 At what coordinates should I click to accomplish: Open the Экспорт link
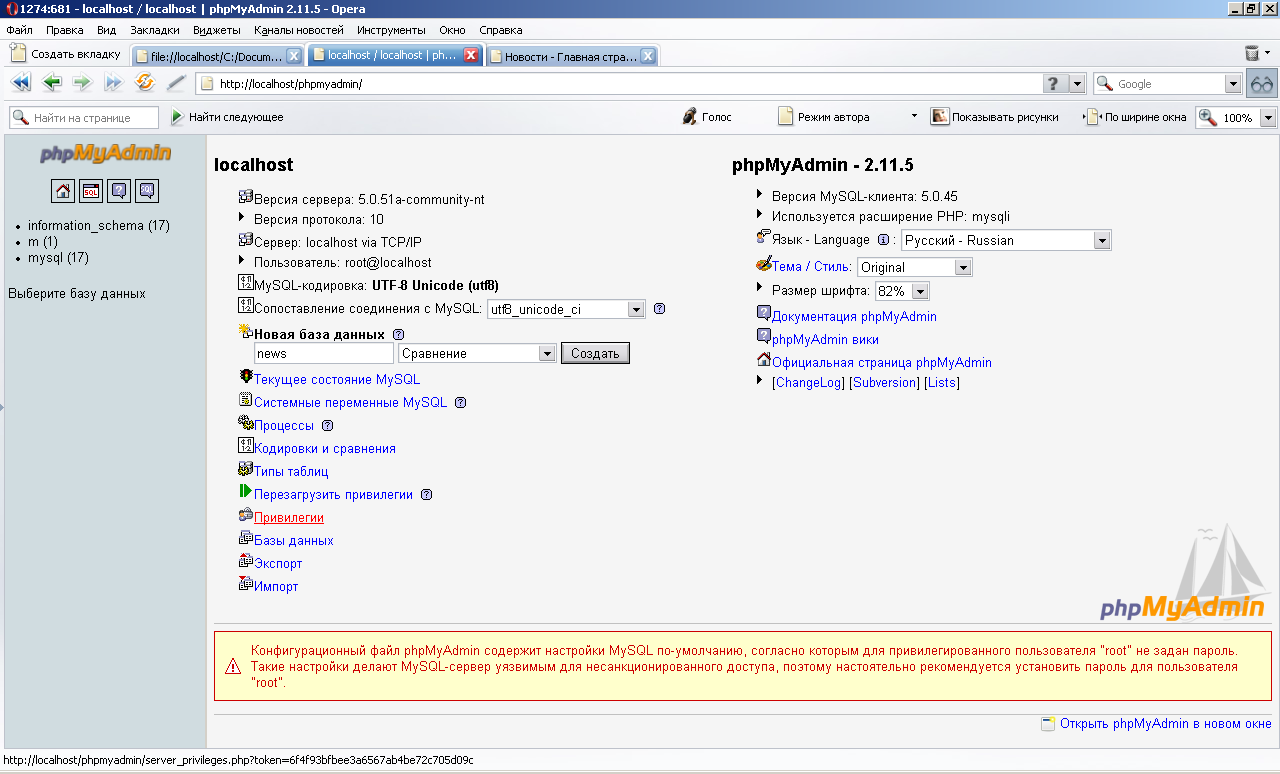[x=278, y=564]
